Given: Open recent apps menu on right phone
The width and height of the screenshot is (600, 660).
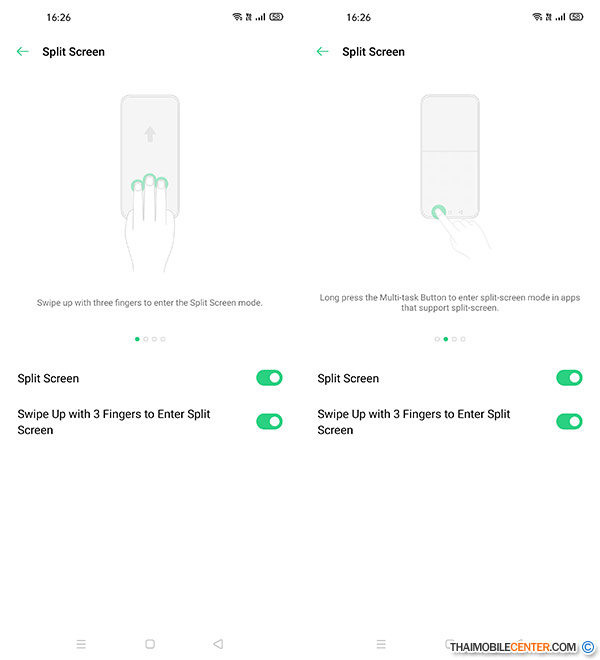Looking at the screenshot, I should pyautogui.click(x=381, y=644).
